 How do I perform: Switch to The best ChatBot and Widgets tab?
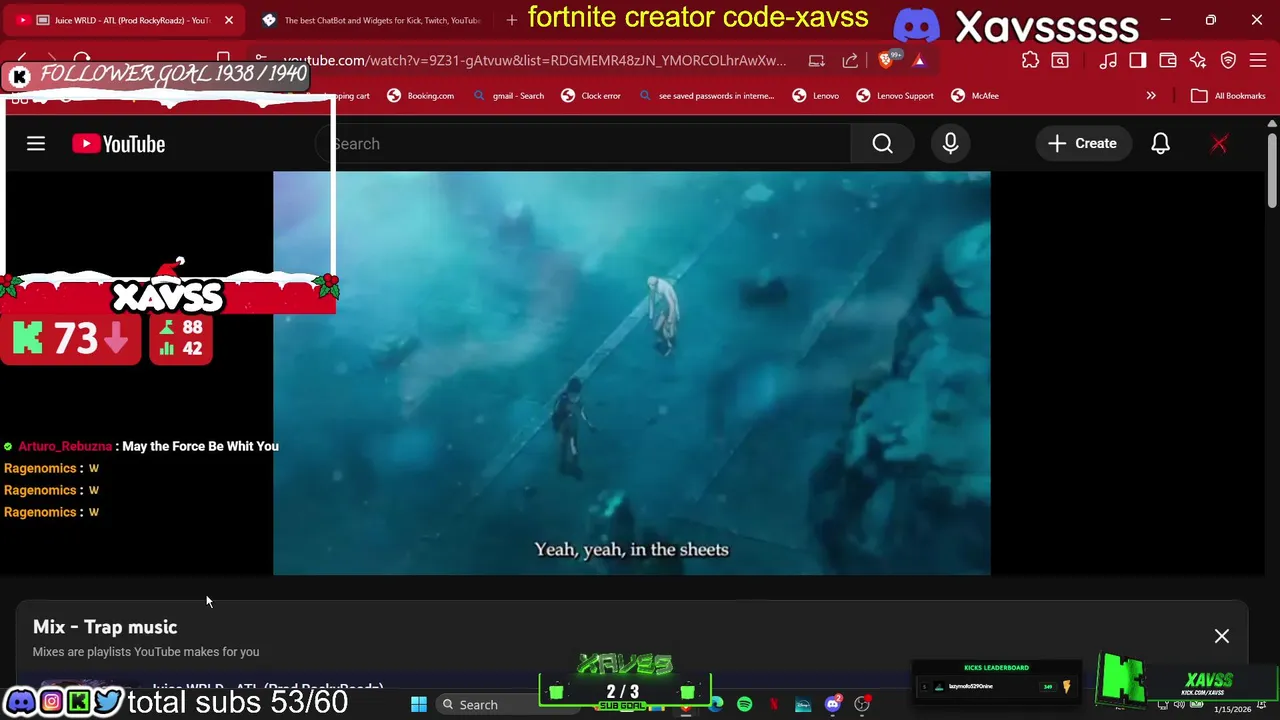point(372,20)
